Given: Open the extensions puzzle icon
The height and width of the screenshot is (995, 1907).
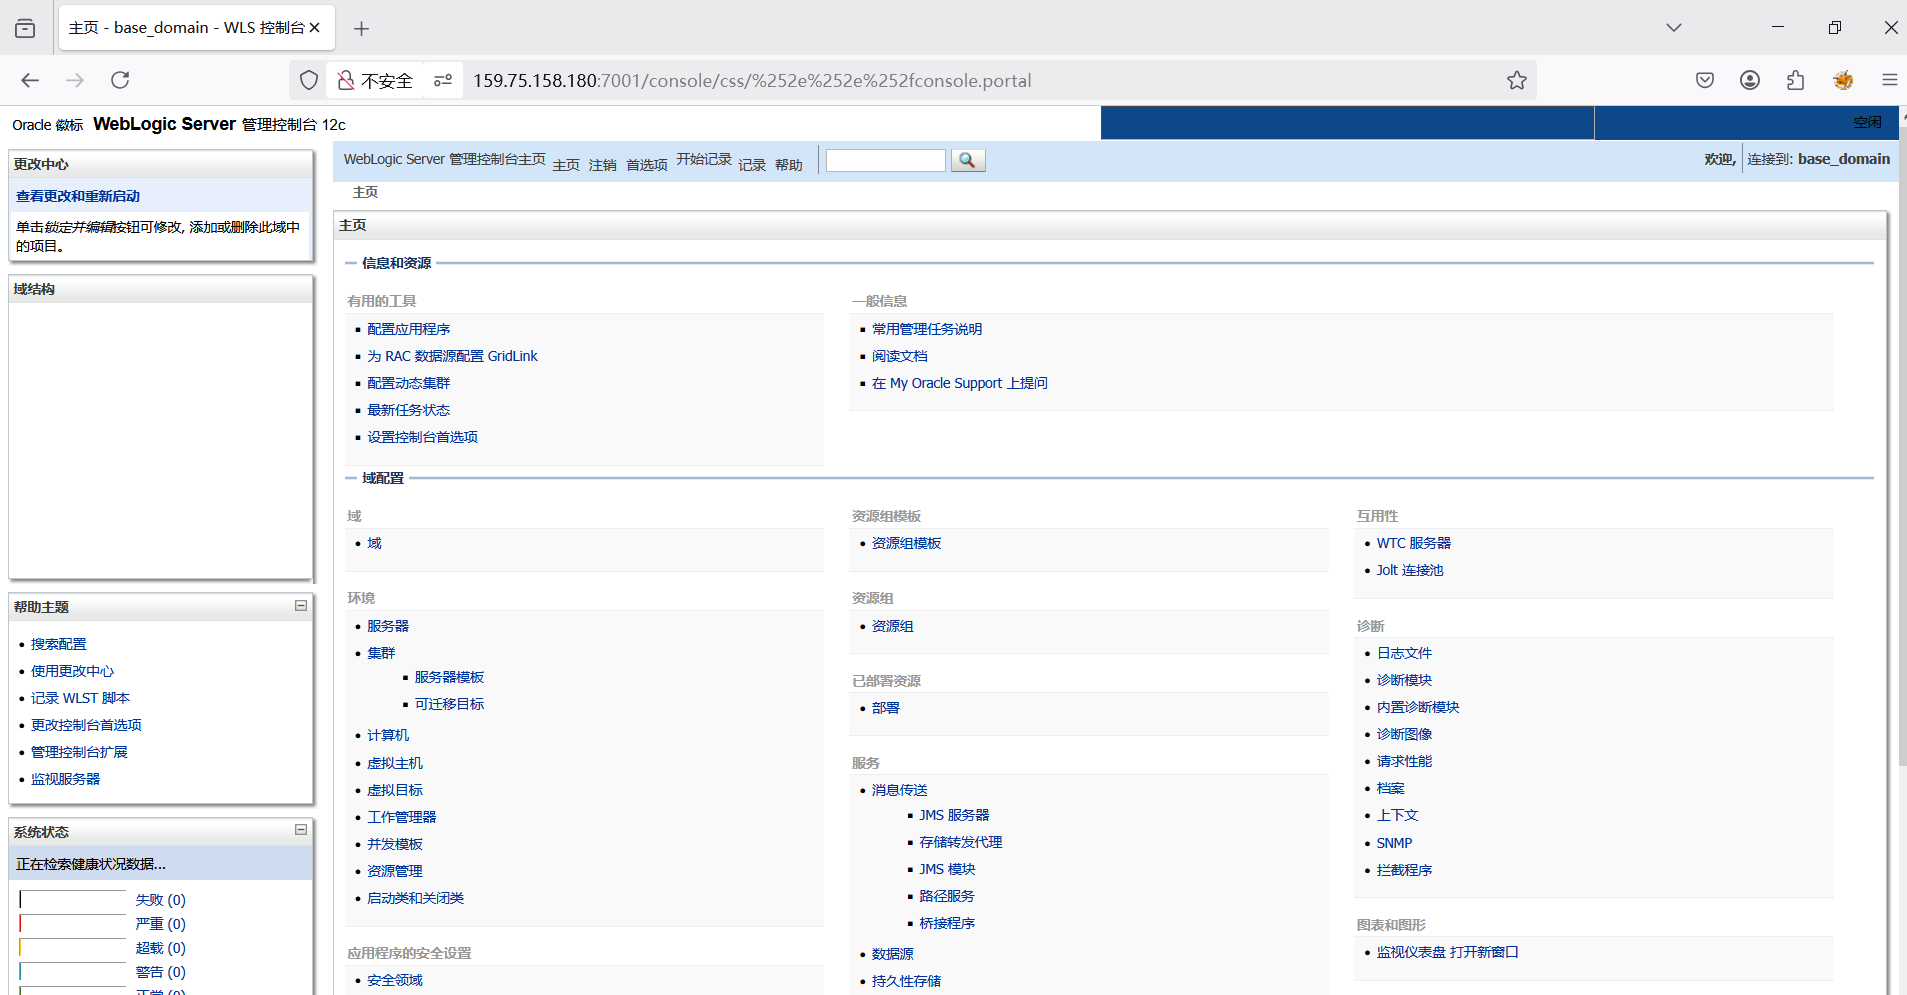Looking at the screenshot, I should coord(1796,80).
